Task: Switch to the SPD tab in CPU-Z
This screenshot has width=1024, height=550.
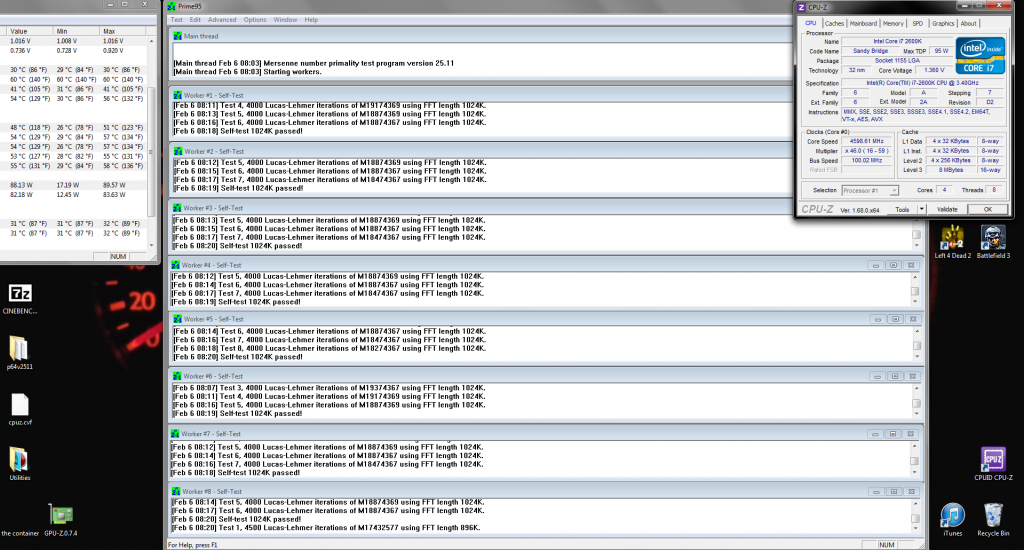Action: pos(918,24)
